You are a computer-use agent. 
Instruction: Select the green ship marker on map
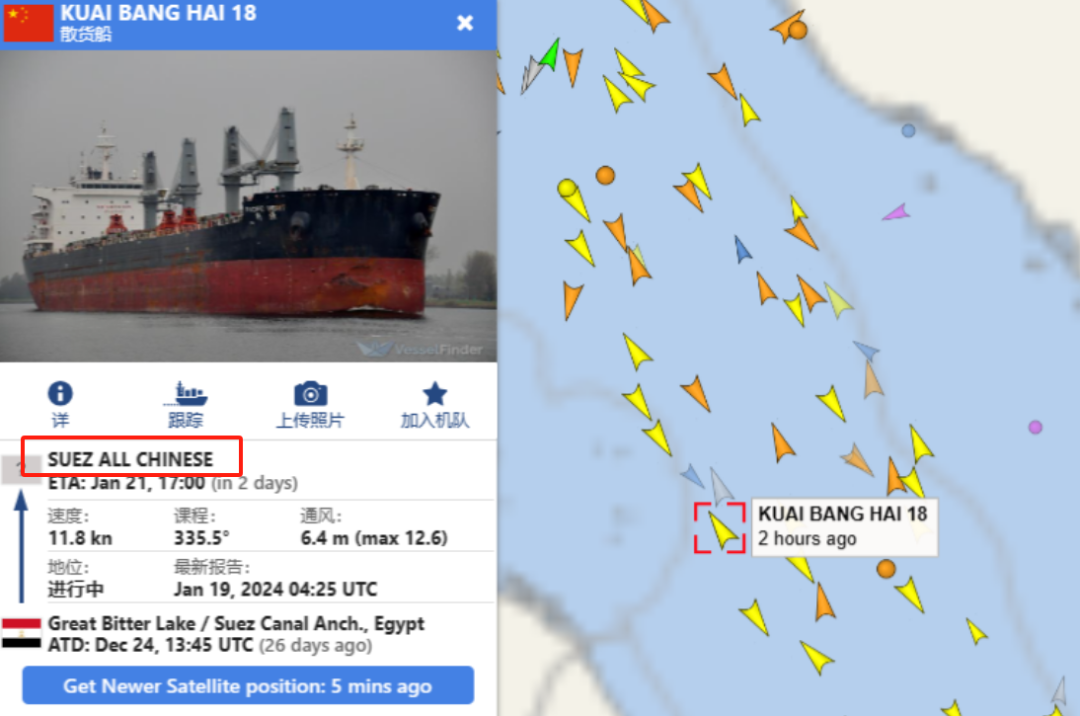[550, 54]
